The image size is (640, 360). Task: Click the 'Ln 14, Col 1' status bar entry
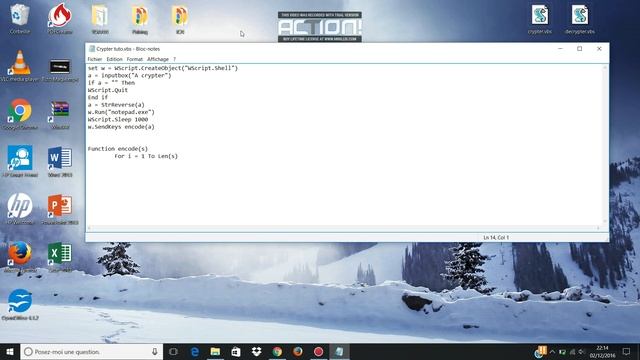point(496,238)
